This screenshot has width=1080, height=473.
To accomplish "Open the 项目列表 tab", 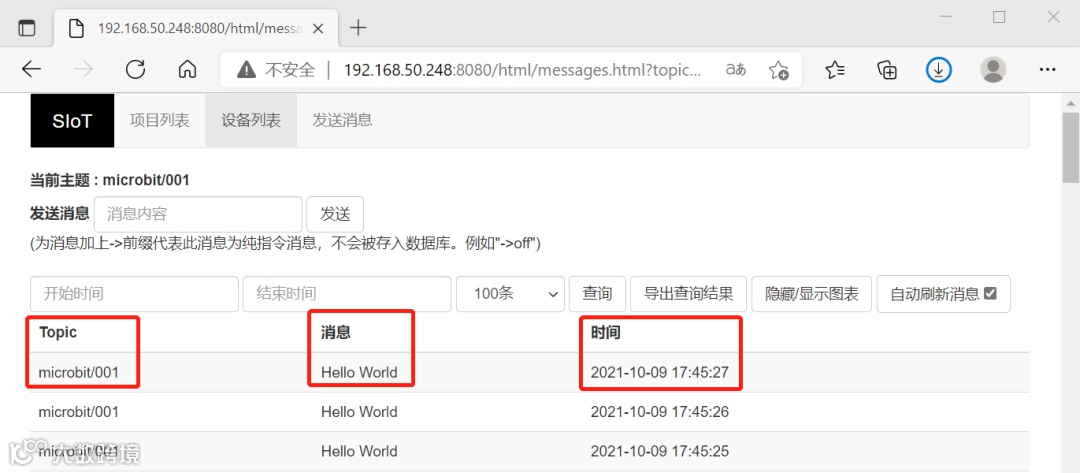I will 160,120.
